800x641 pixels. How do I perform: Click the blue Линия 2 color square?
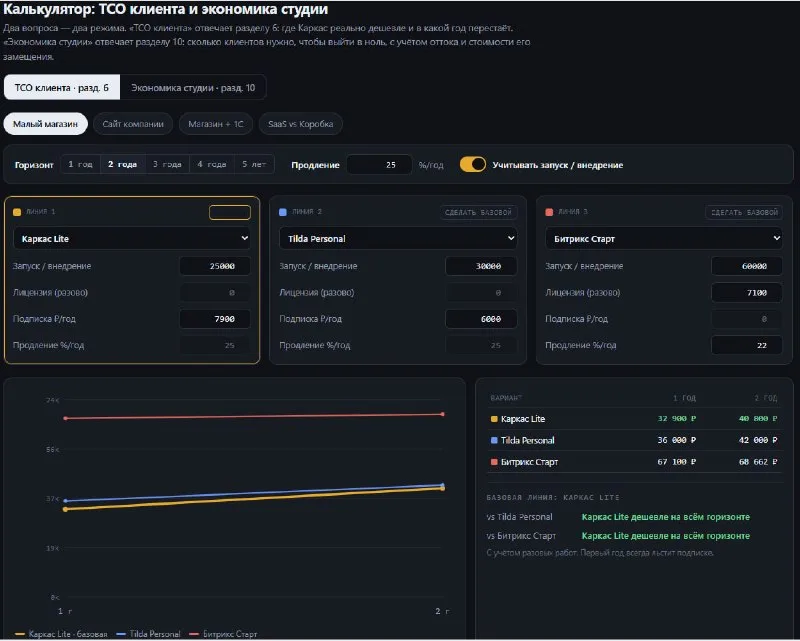pyautogui.click(x=283, y=212)
